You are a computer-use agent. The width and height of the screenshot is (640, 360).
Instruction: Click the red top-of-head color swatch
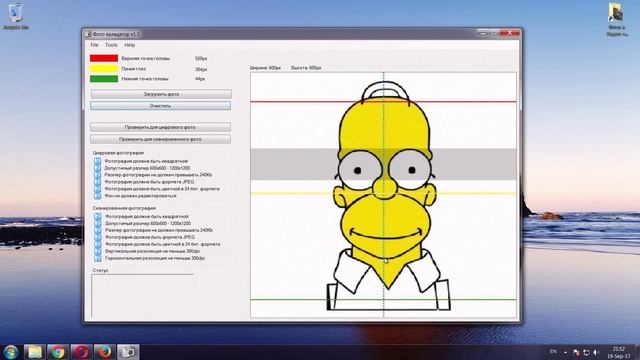pos(104,58)
